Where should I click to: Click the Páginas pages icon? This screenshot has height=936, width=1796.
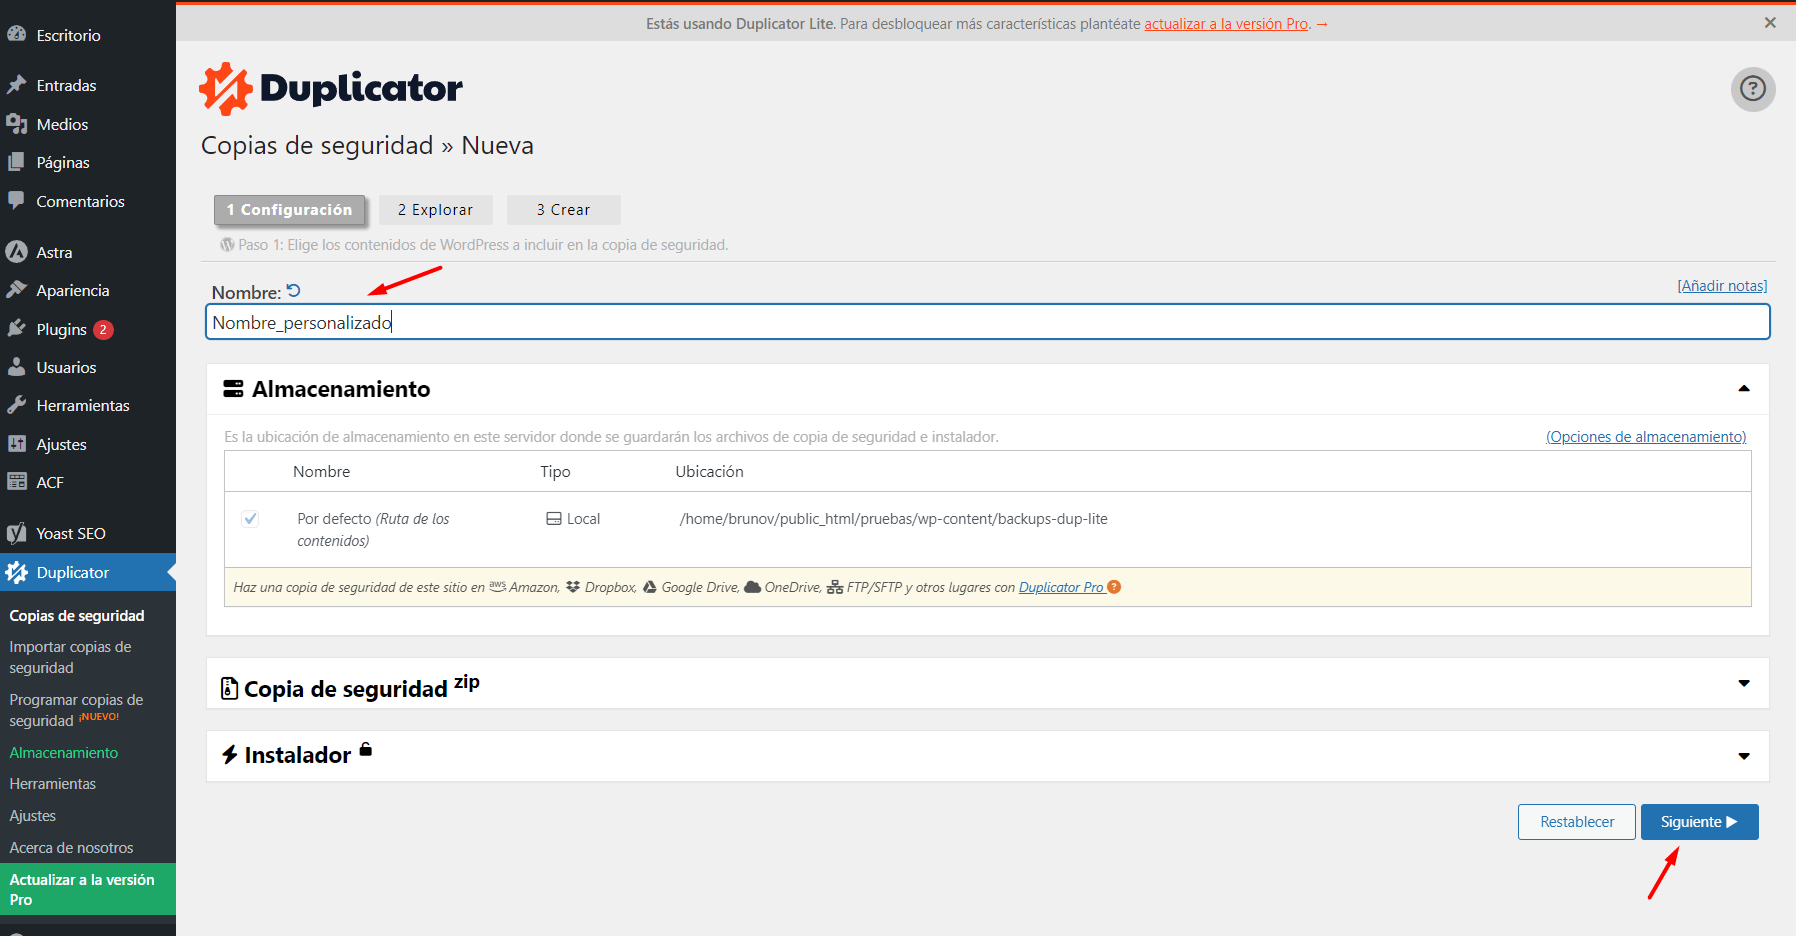click(16, 162)
